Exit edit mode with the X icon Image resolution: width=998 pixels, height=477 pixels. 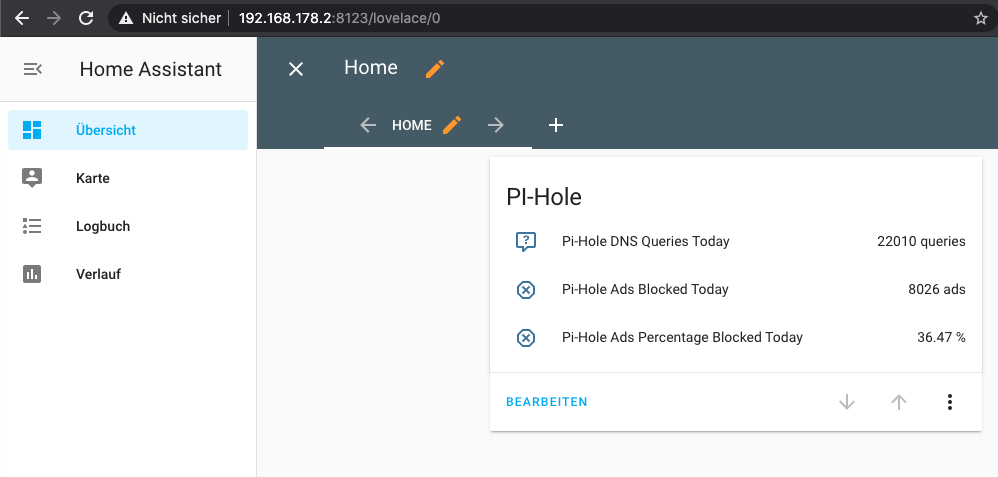coord(296,69)
